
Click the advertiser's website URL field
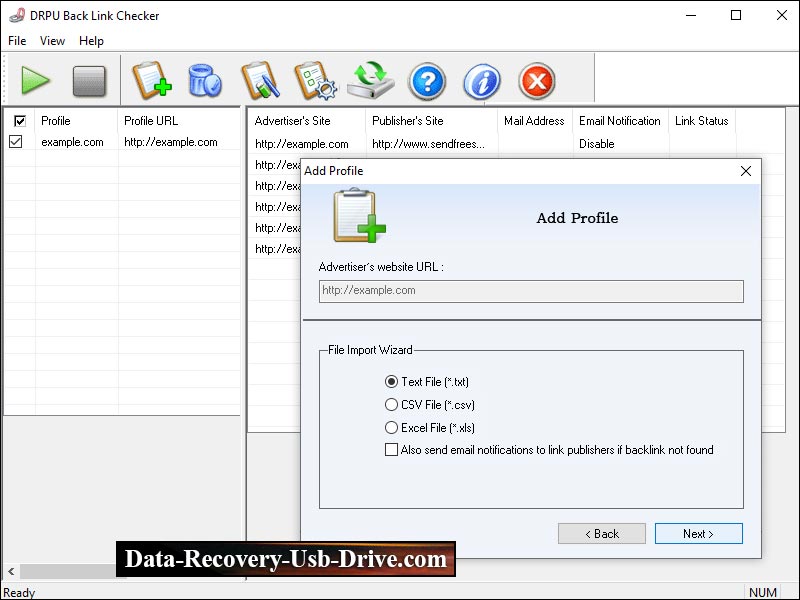(530, 291)
